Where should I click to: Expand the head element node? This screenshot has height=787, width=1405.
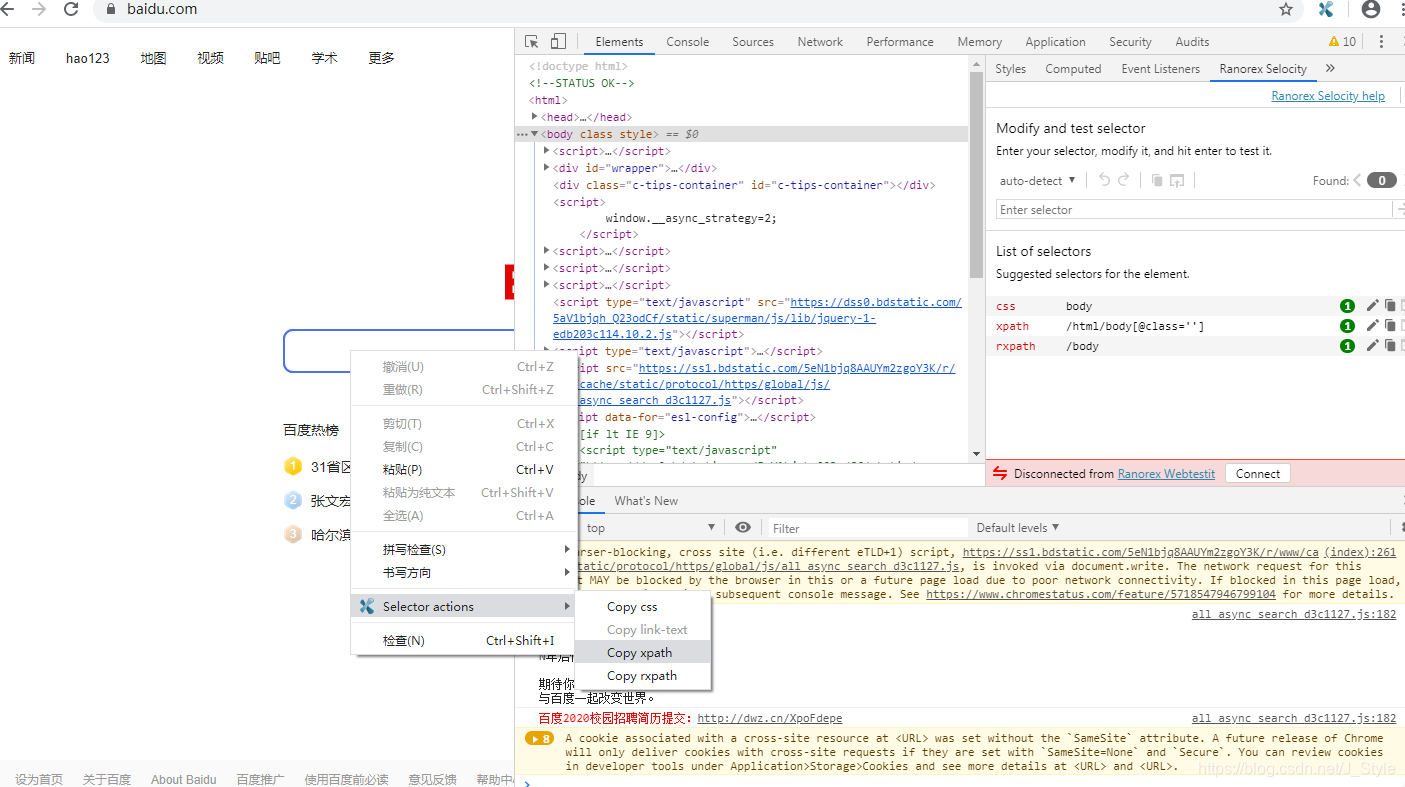(535, 117)
